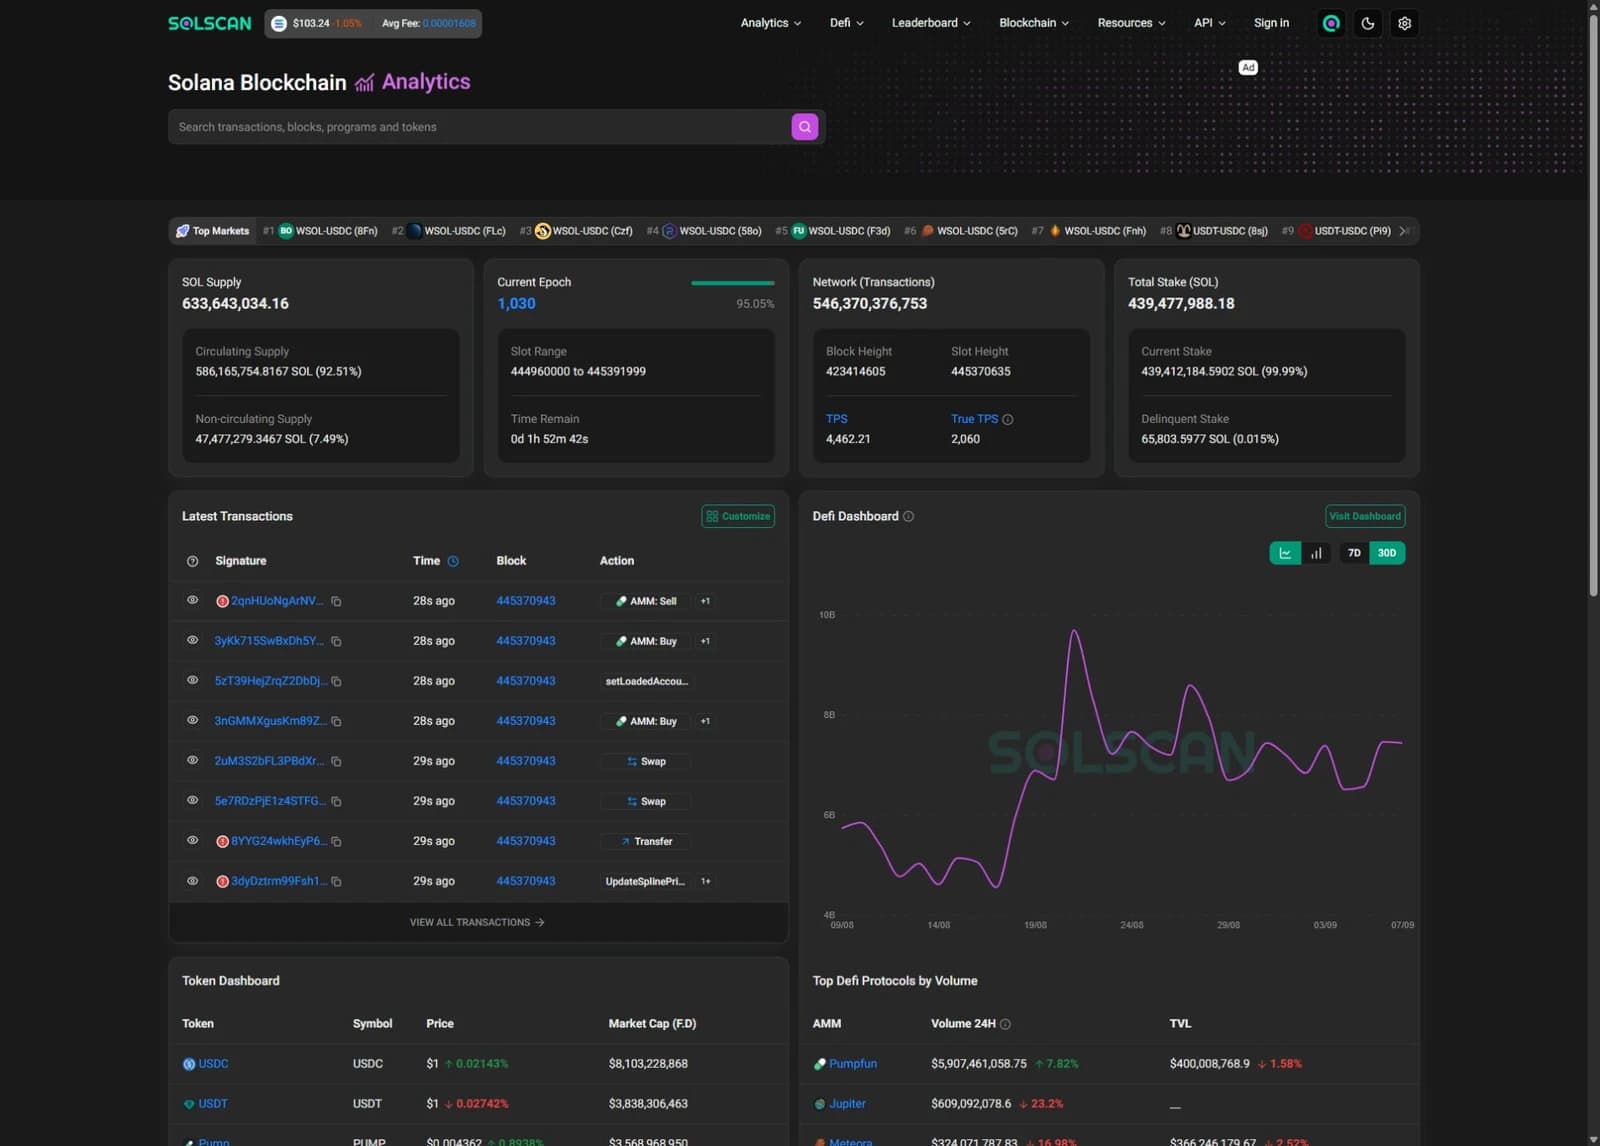Toggle eye for 3yKk715SwBxDh5Y transaction

pyautogui.click(x=192, y=640)
